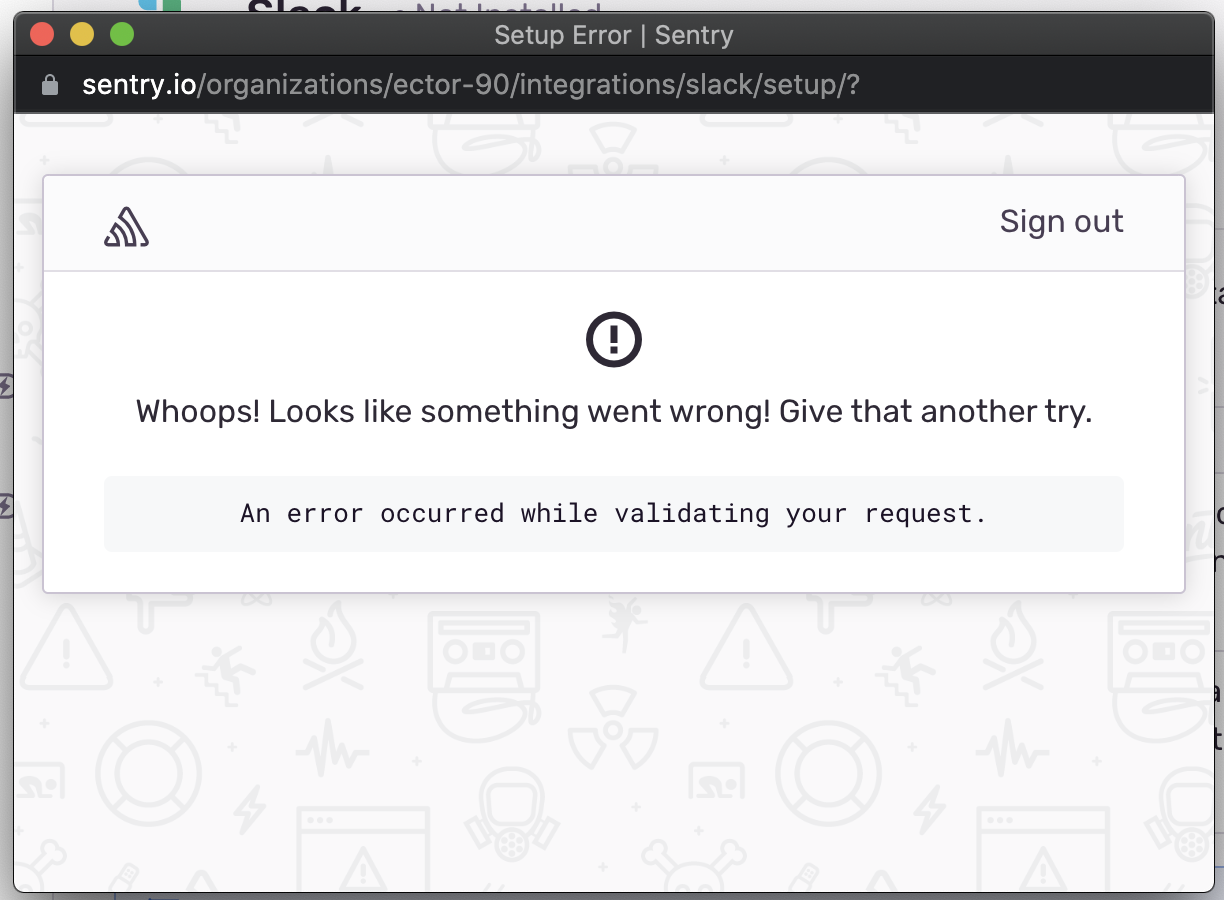Screen dimensions: 1224x900
Task: Click the yellow minimize button
Action: (x=81, y=33)
